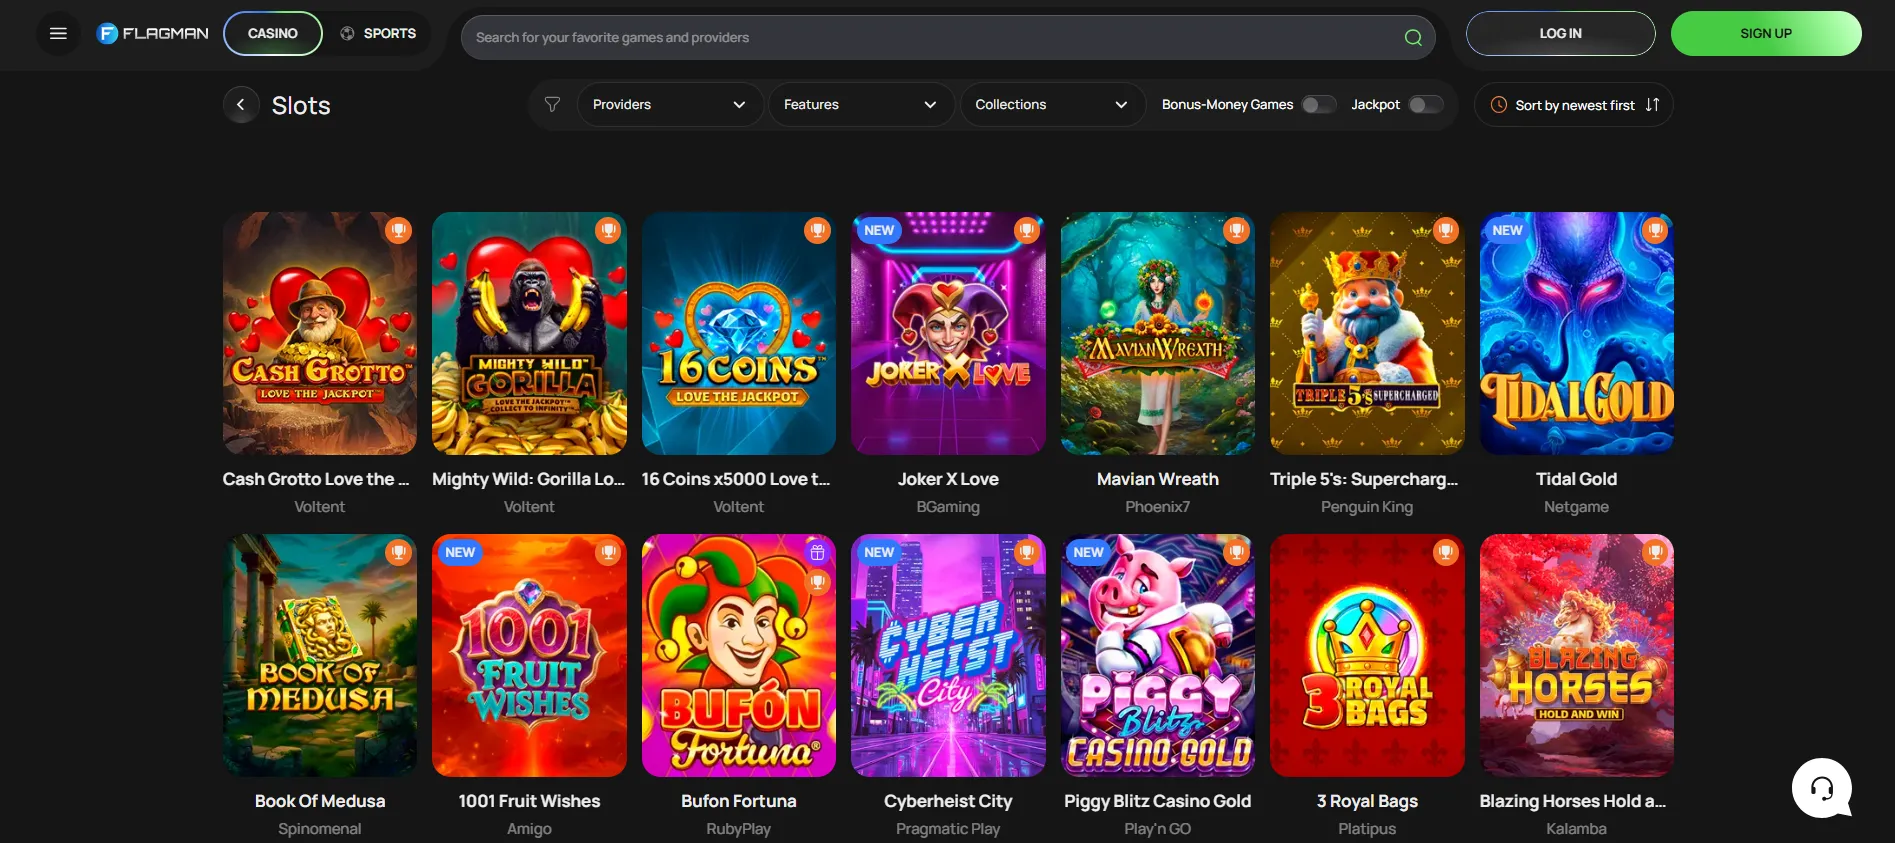Click the trophy badge on Book Of Medusa
The height and width of the screenshot is (843, 1895).
(x=399, y=553)
